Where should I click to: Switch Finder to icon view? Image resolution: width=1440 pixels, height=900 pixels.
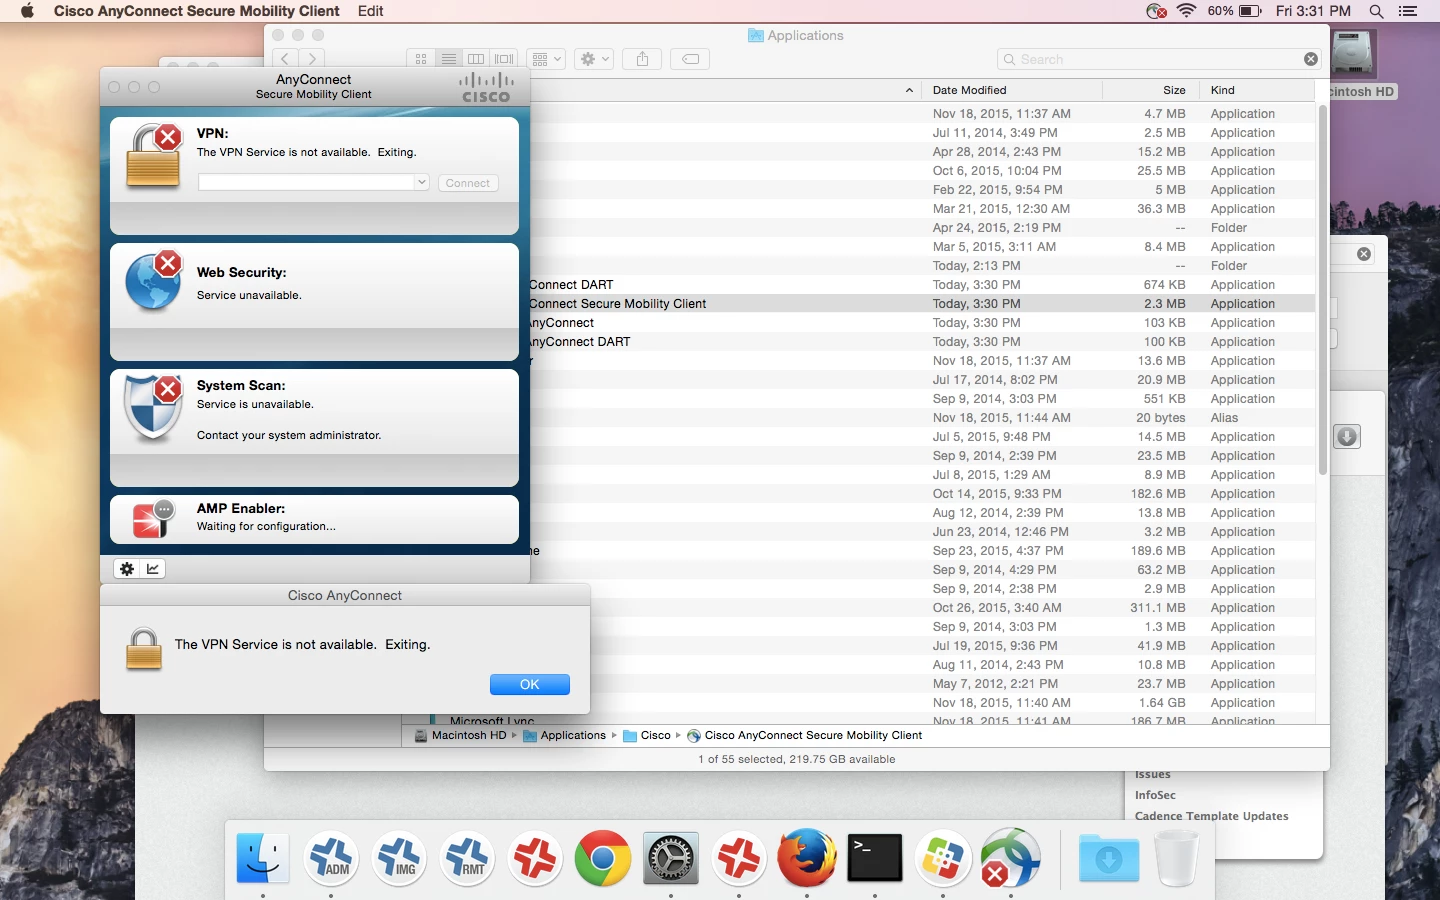(x=421, y=59)
